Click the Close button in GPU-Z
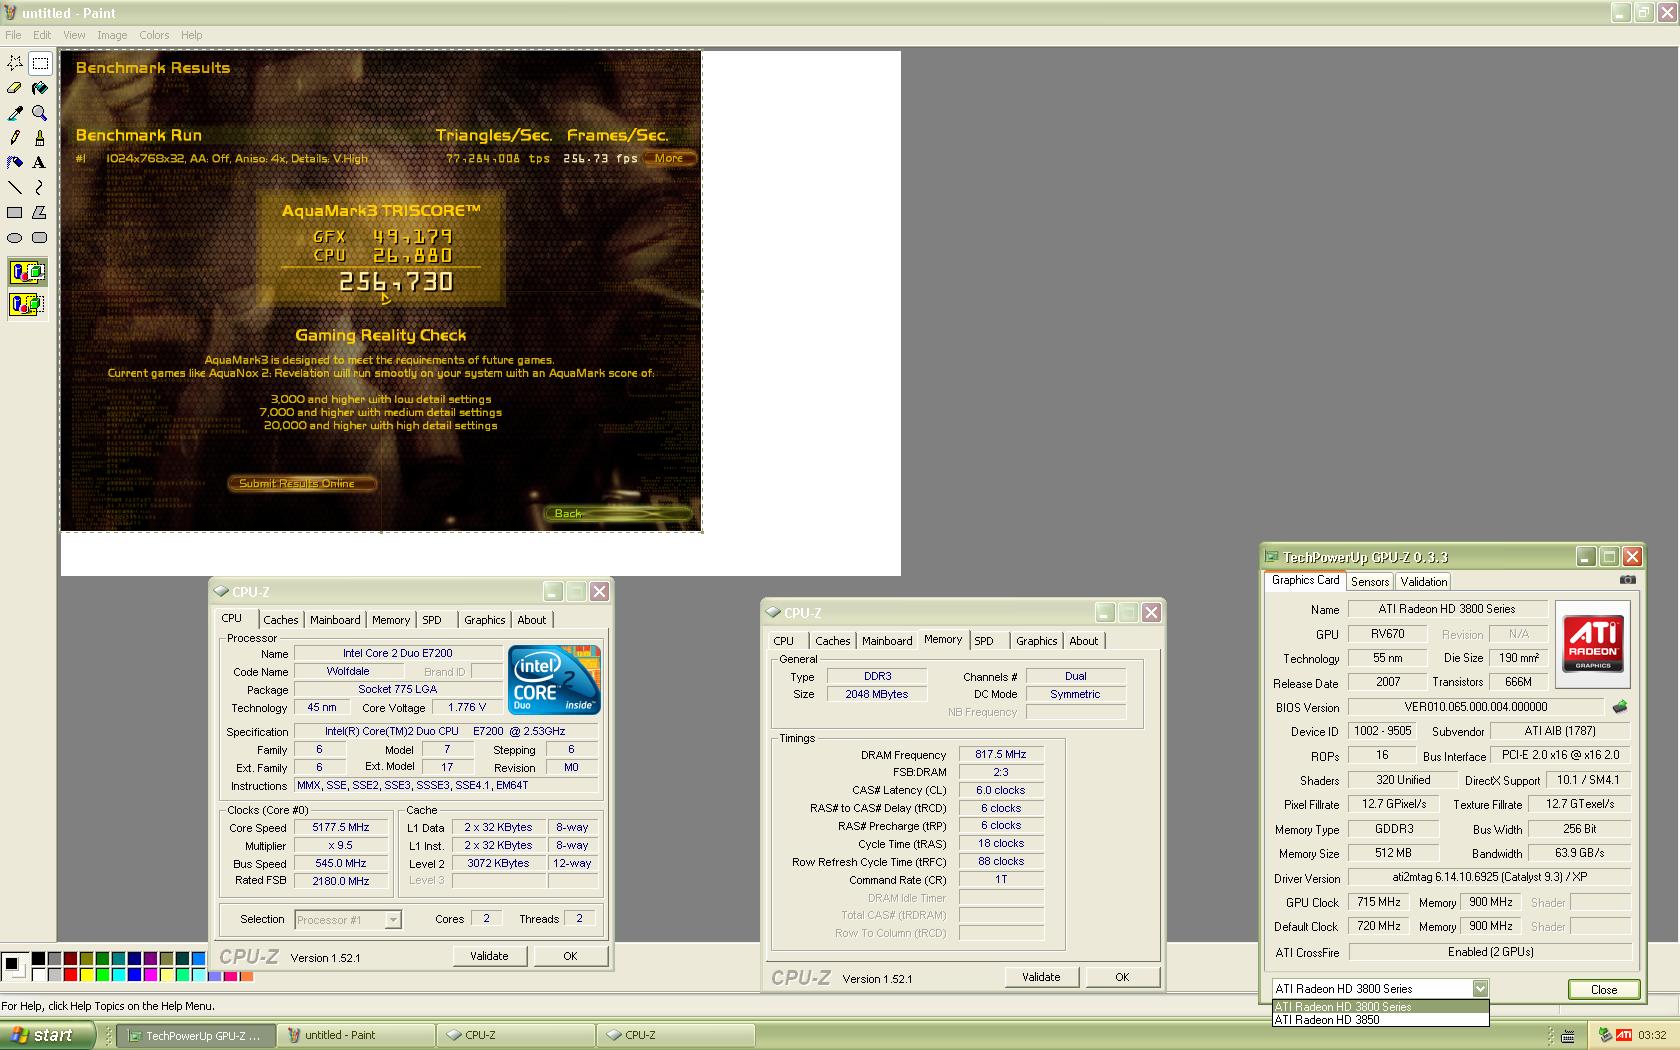 pyautogui.click(x=1604, y=989)
